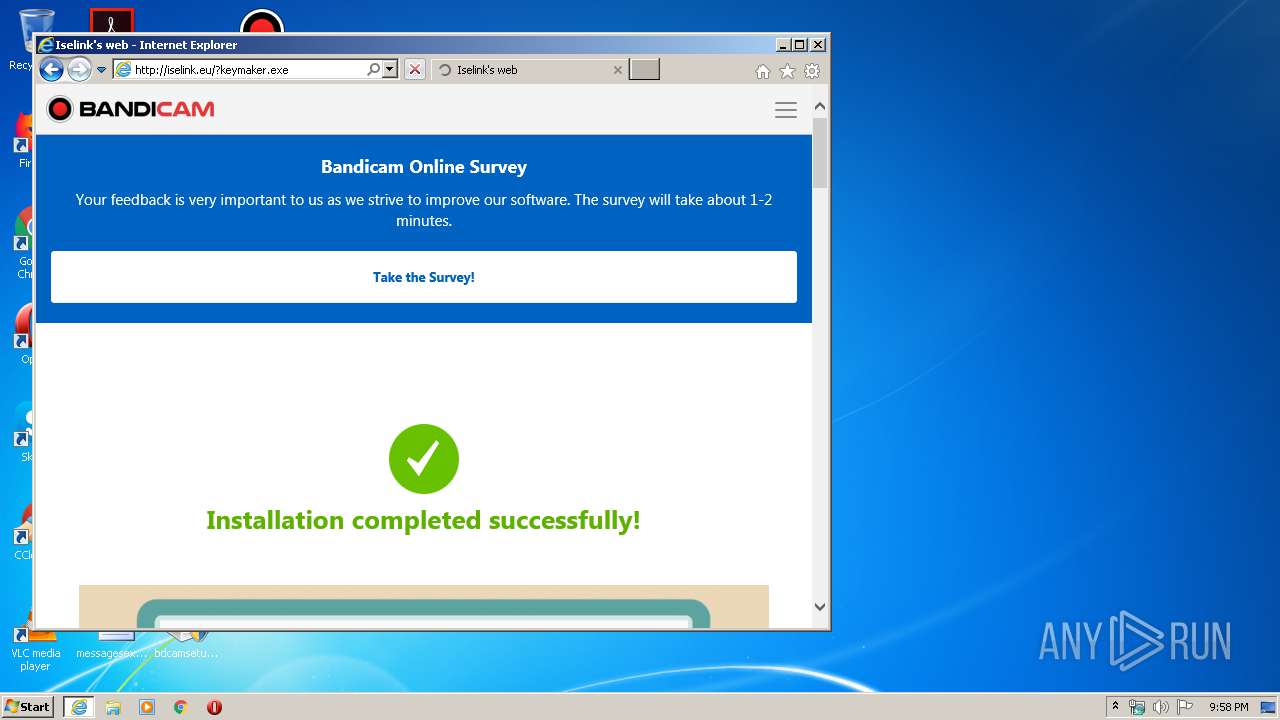
Task: Open Google Chrome from taskbar
Action: 181,707
